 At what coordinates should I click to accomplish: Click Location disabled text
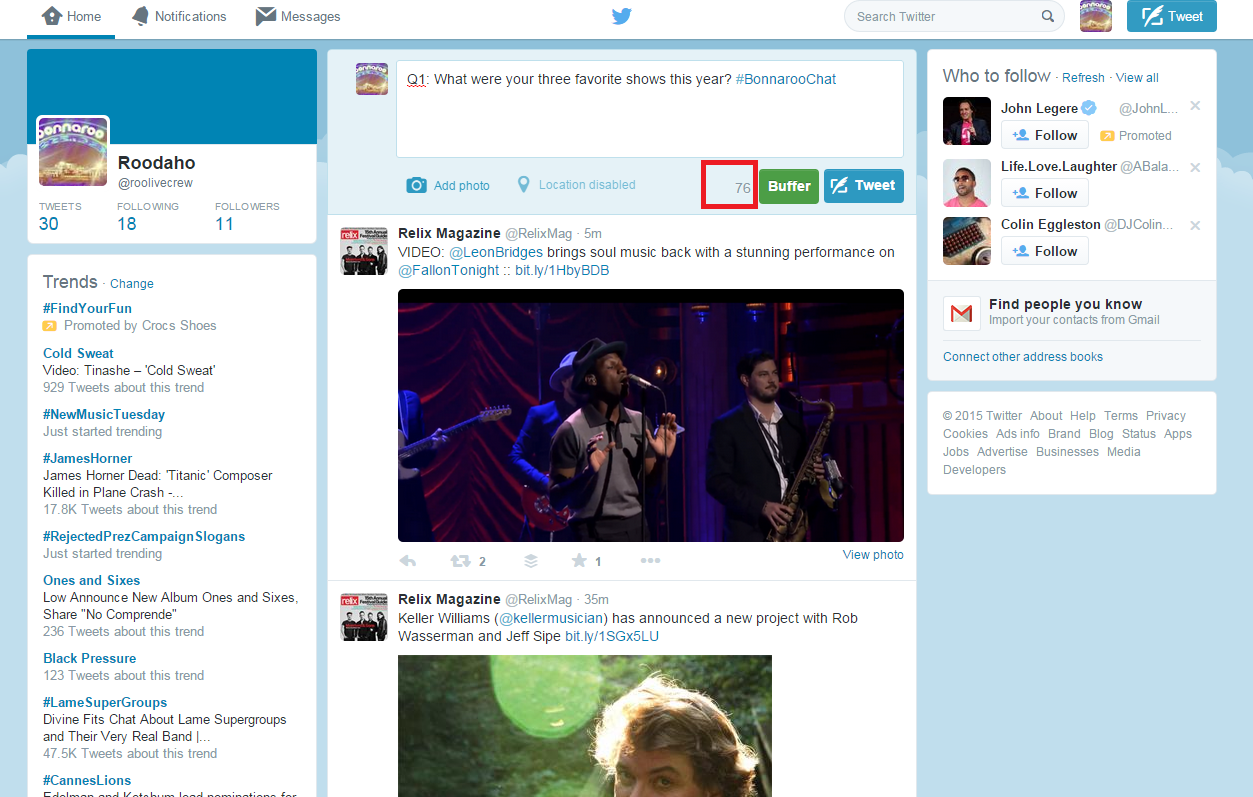point(587,185)
